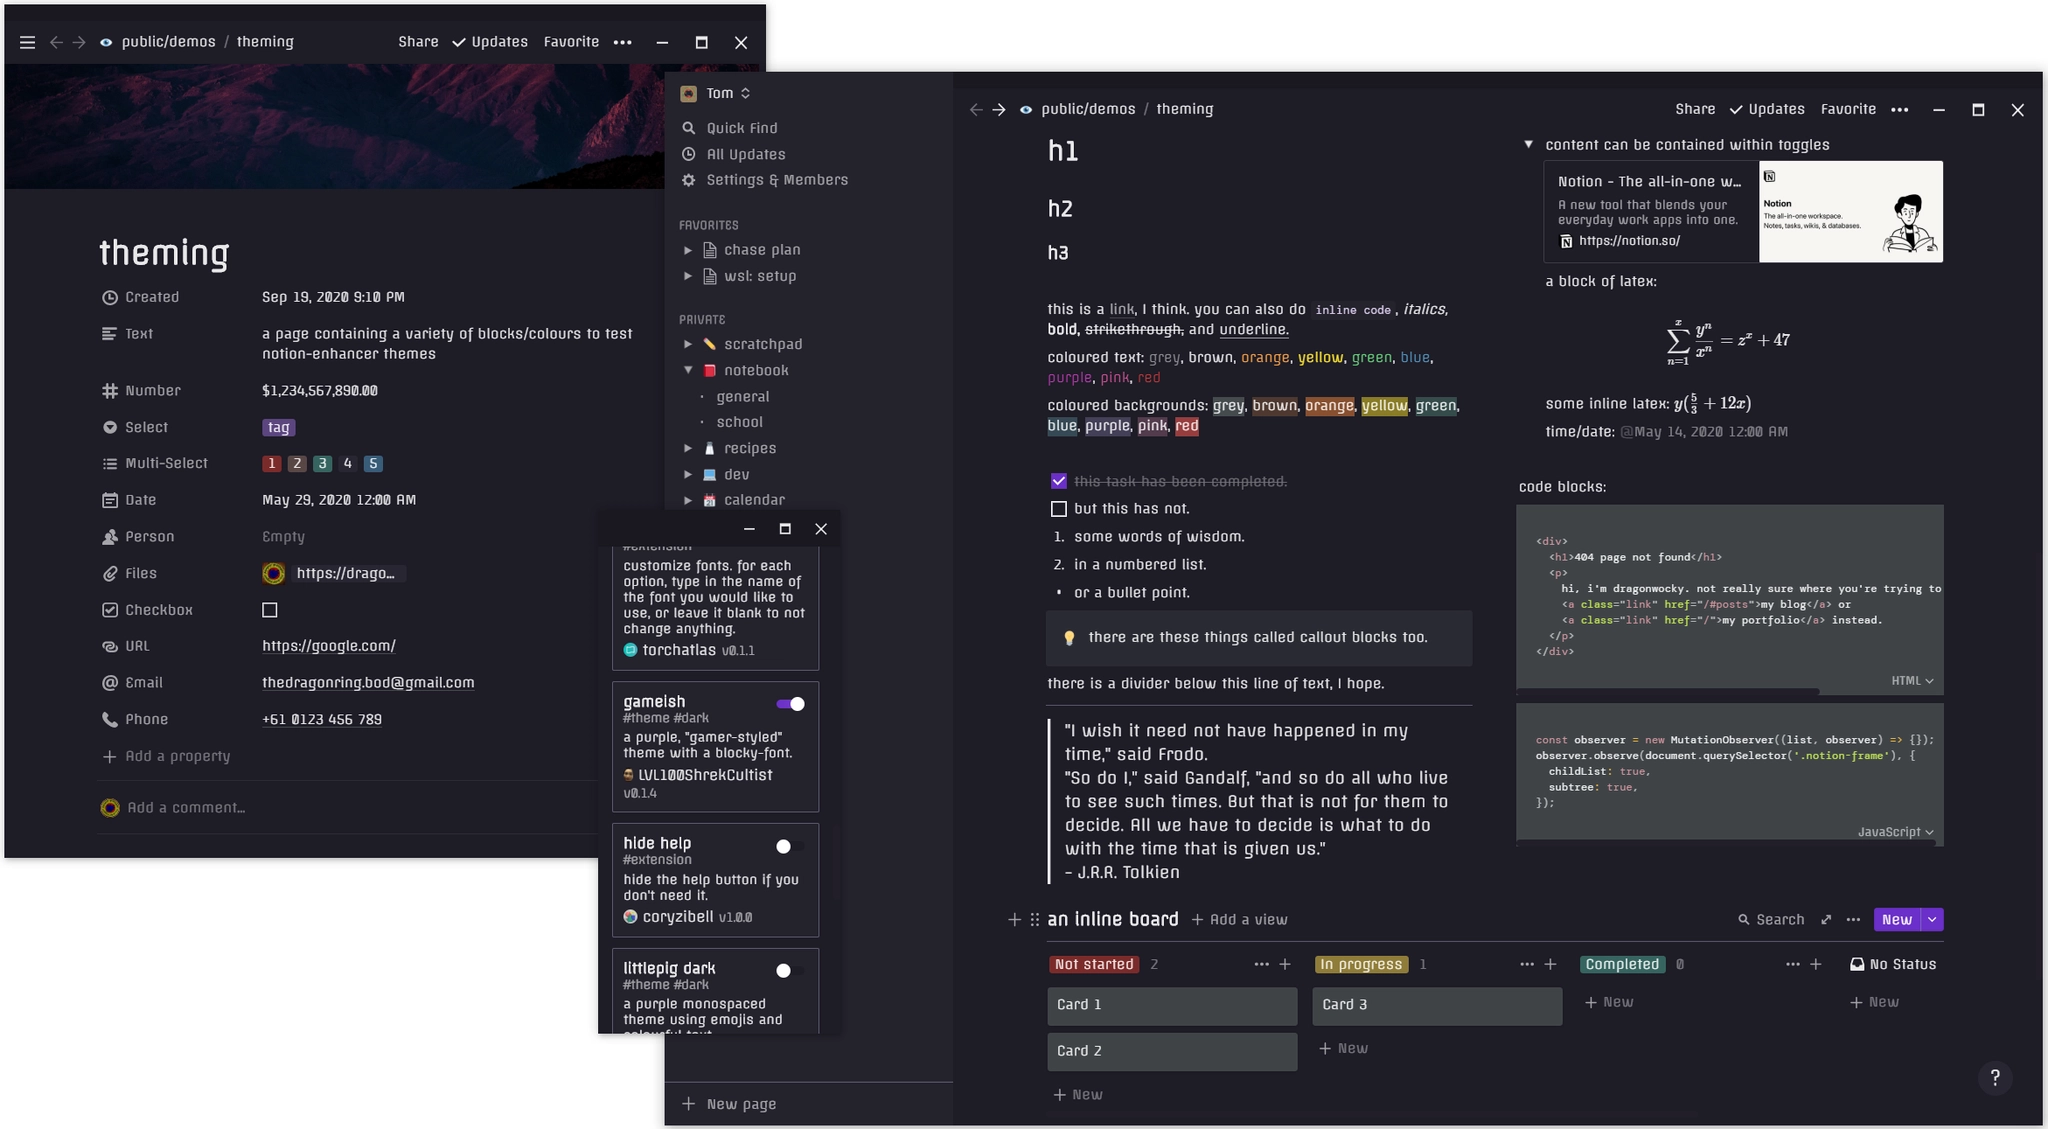The width and height of the screenshot is (2048, 1129).
Task: Click plus icon in Not started column header
Action: click(1285, 965)
